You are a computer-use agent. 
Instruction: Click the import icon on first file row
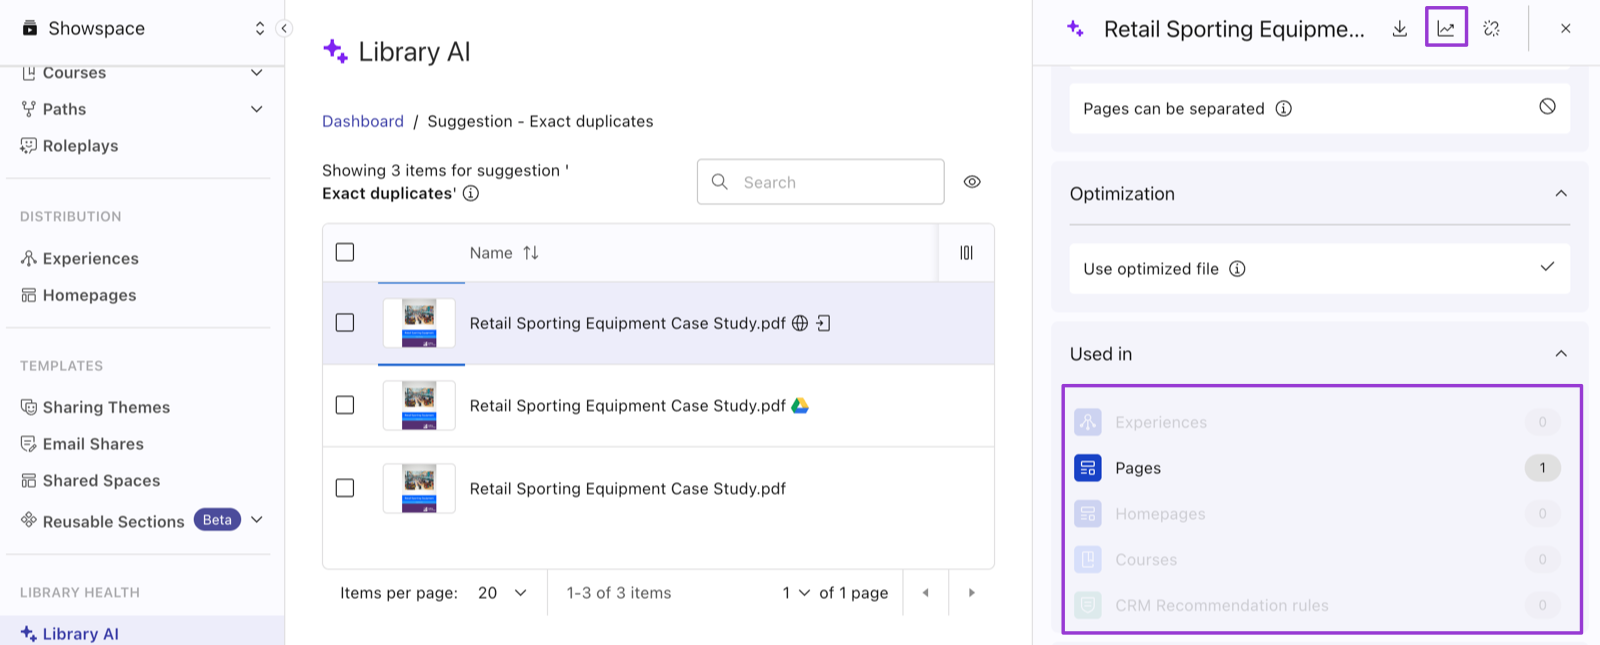823,323
